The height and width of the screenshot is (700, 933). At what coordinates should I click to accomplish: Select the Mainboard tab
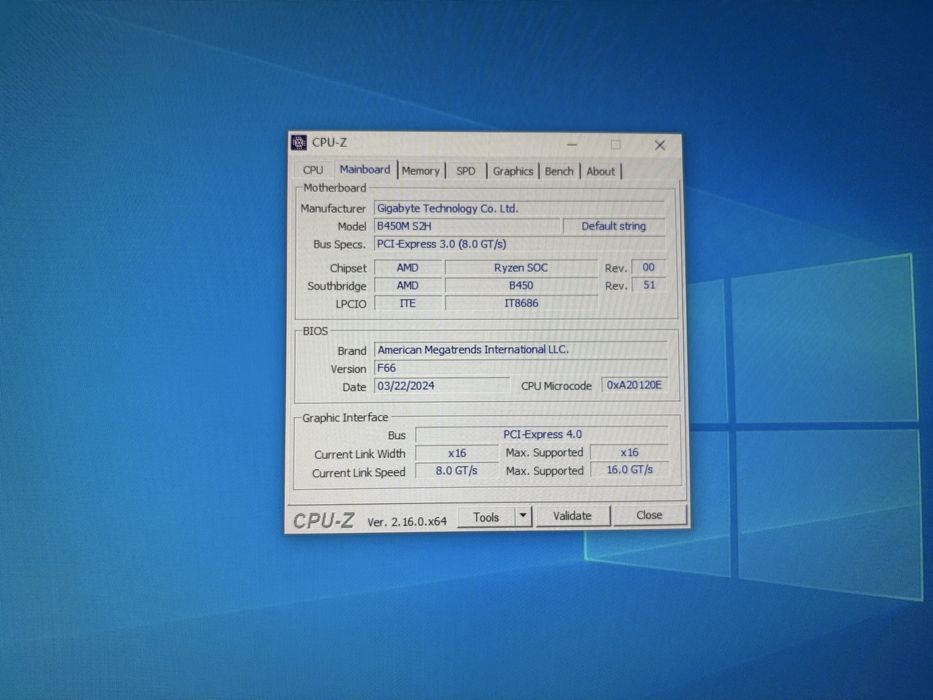(365, 170)
